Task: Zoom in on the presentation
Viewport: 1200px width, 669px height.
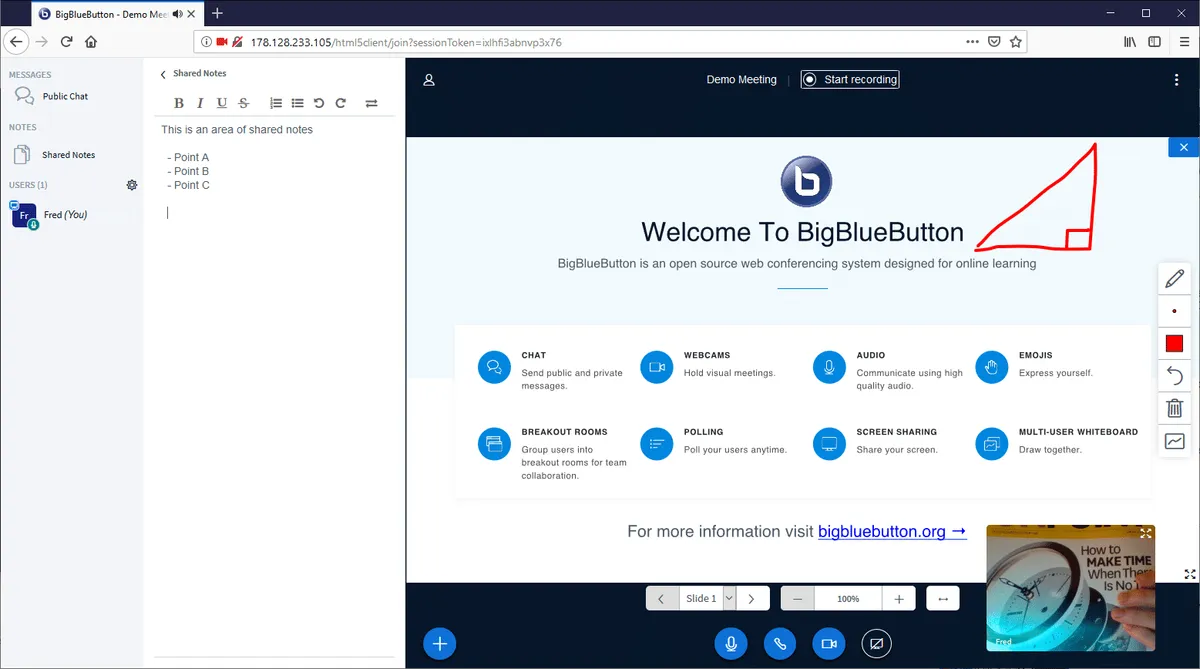Action: (899, 598)
